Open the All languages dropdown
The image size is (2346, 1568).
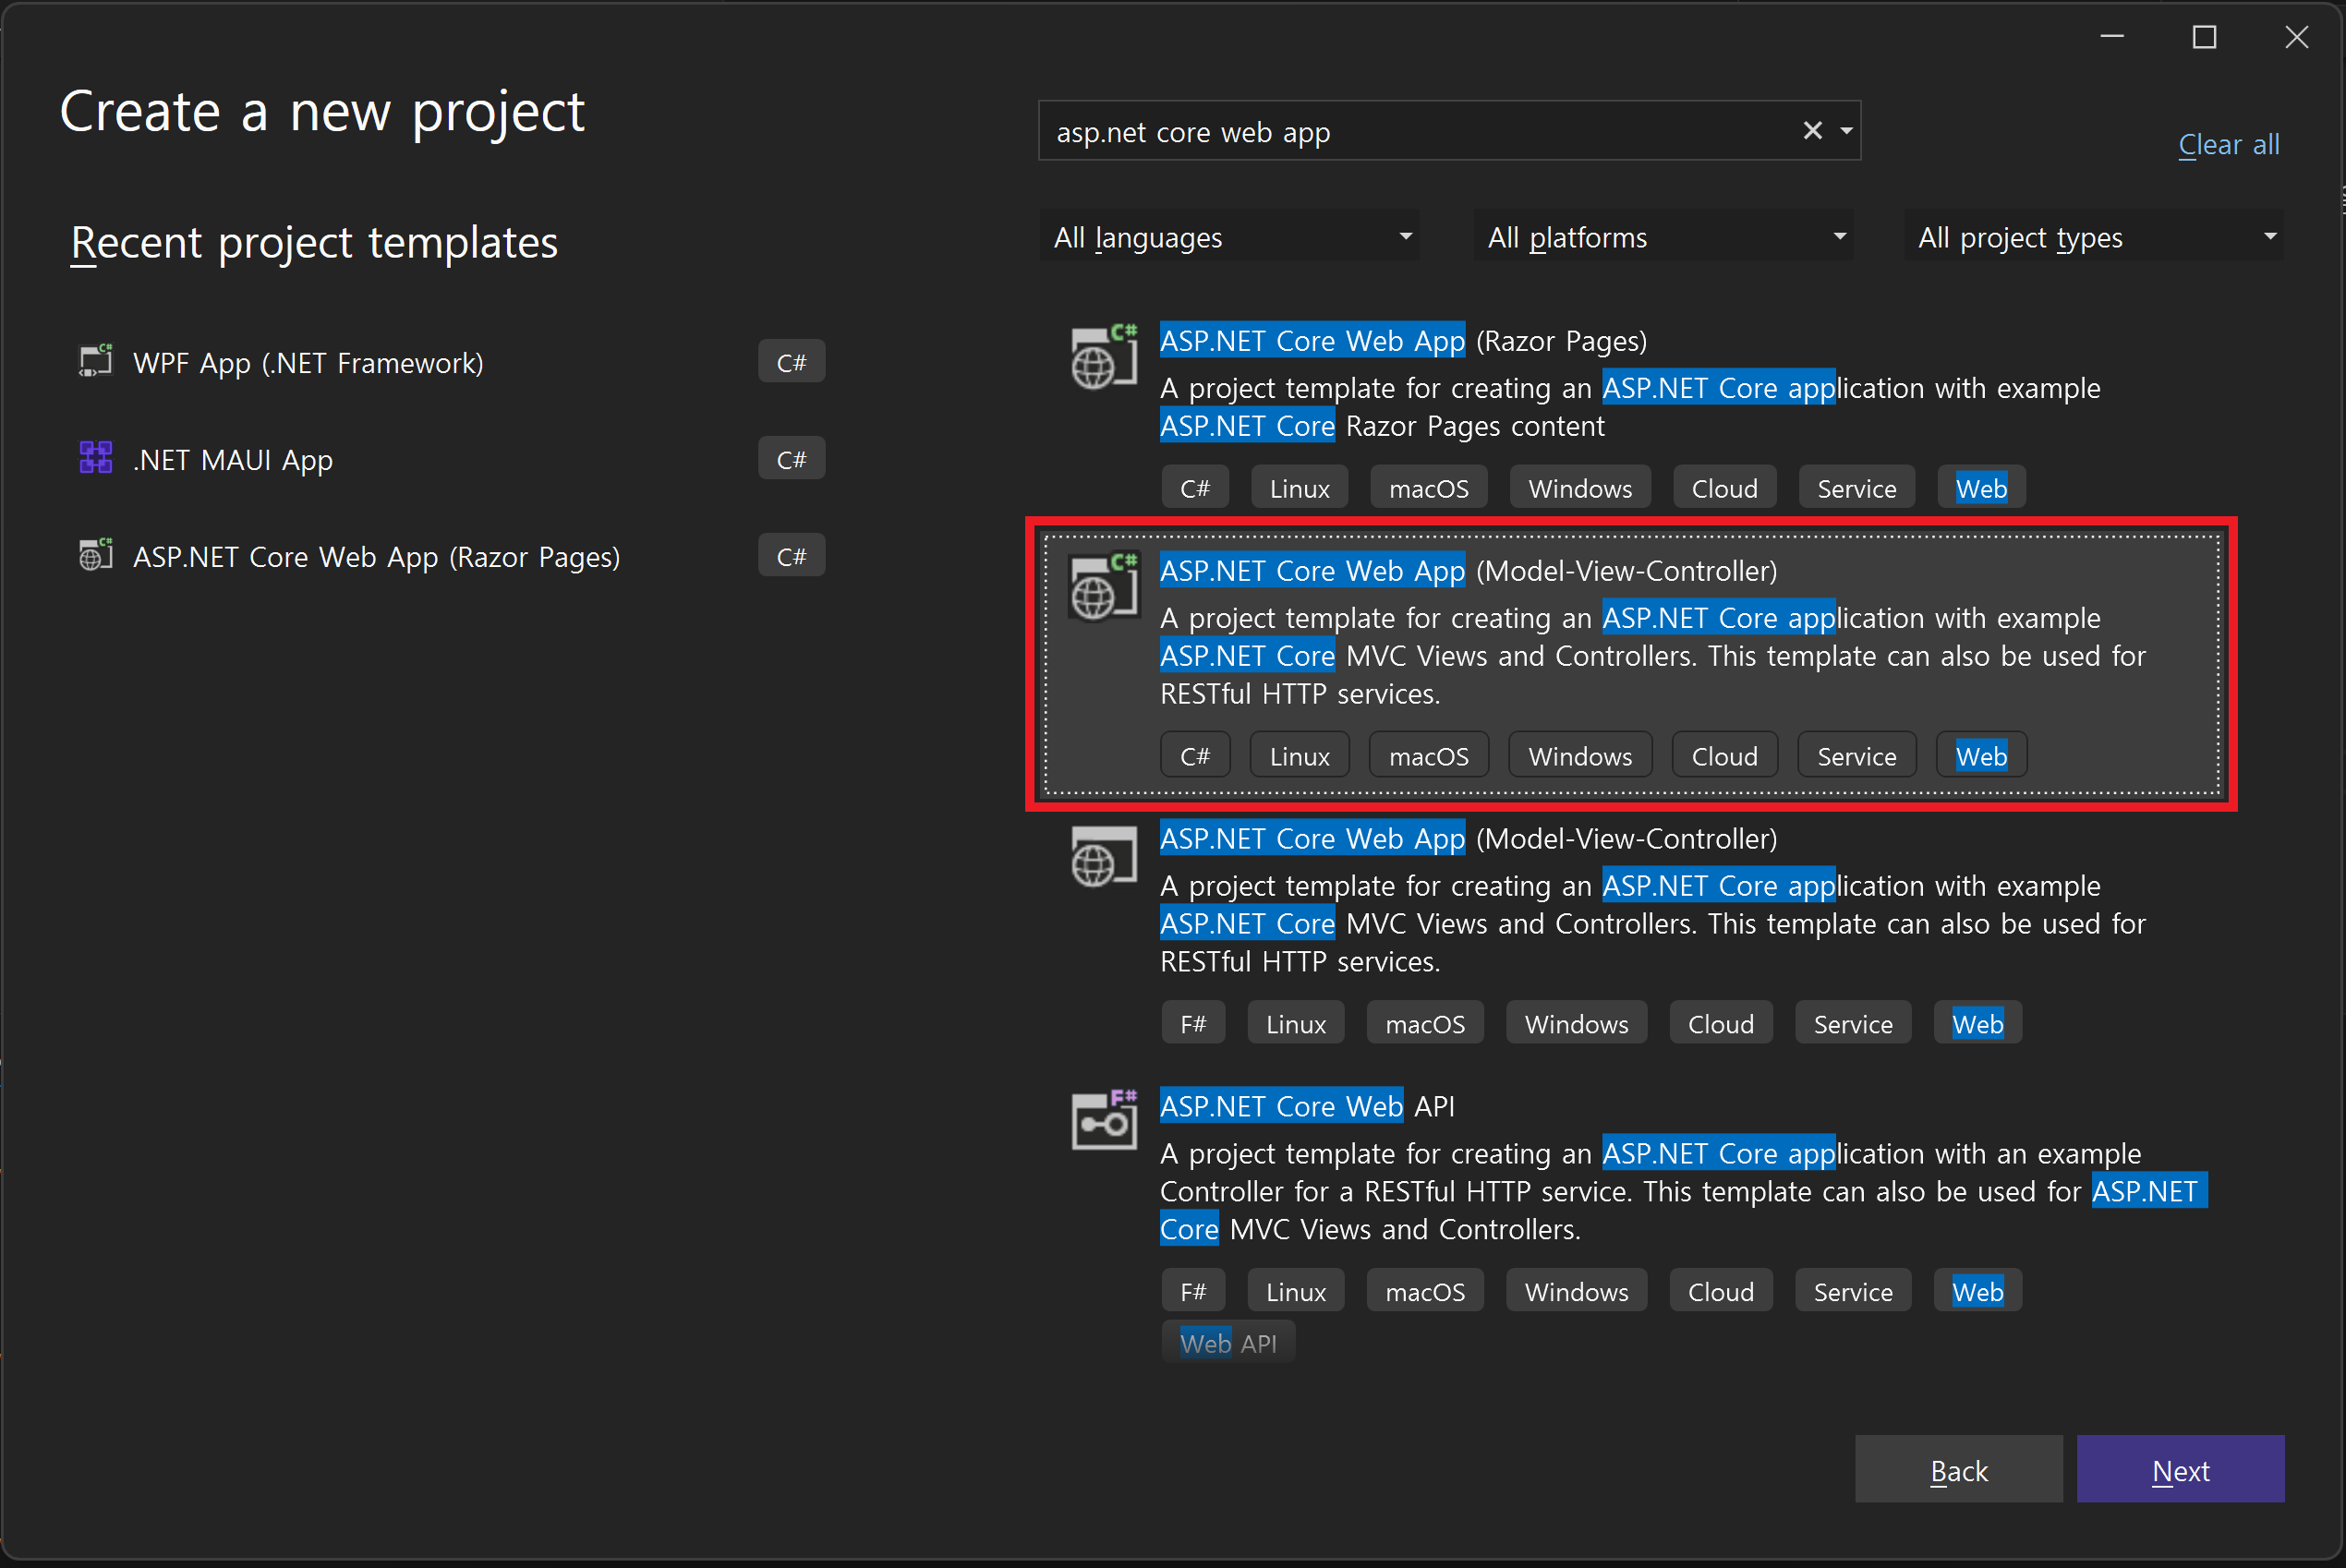pyautogui.click(x=1230, y=237)
